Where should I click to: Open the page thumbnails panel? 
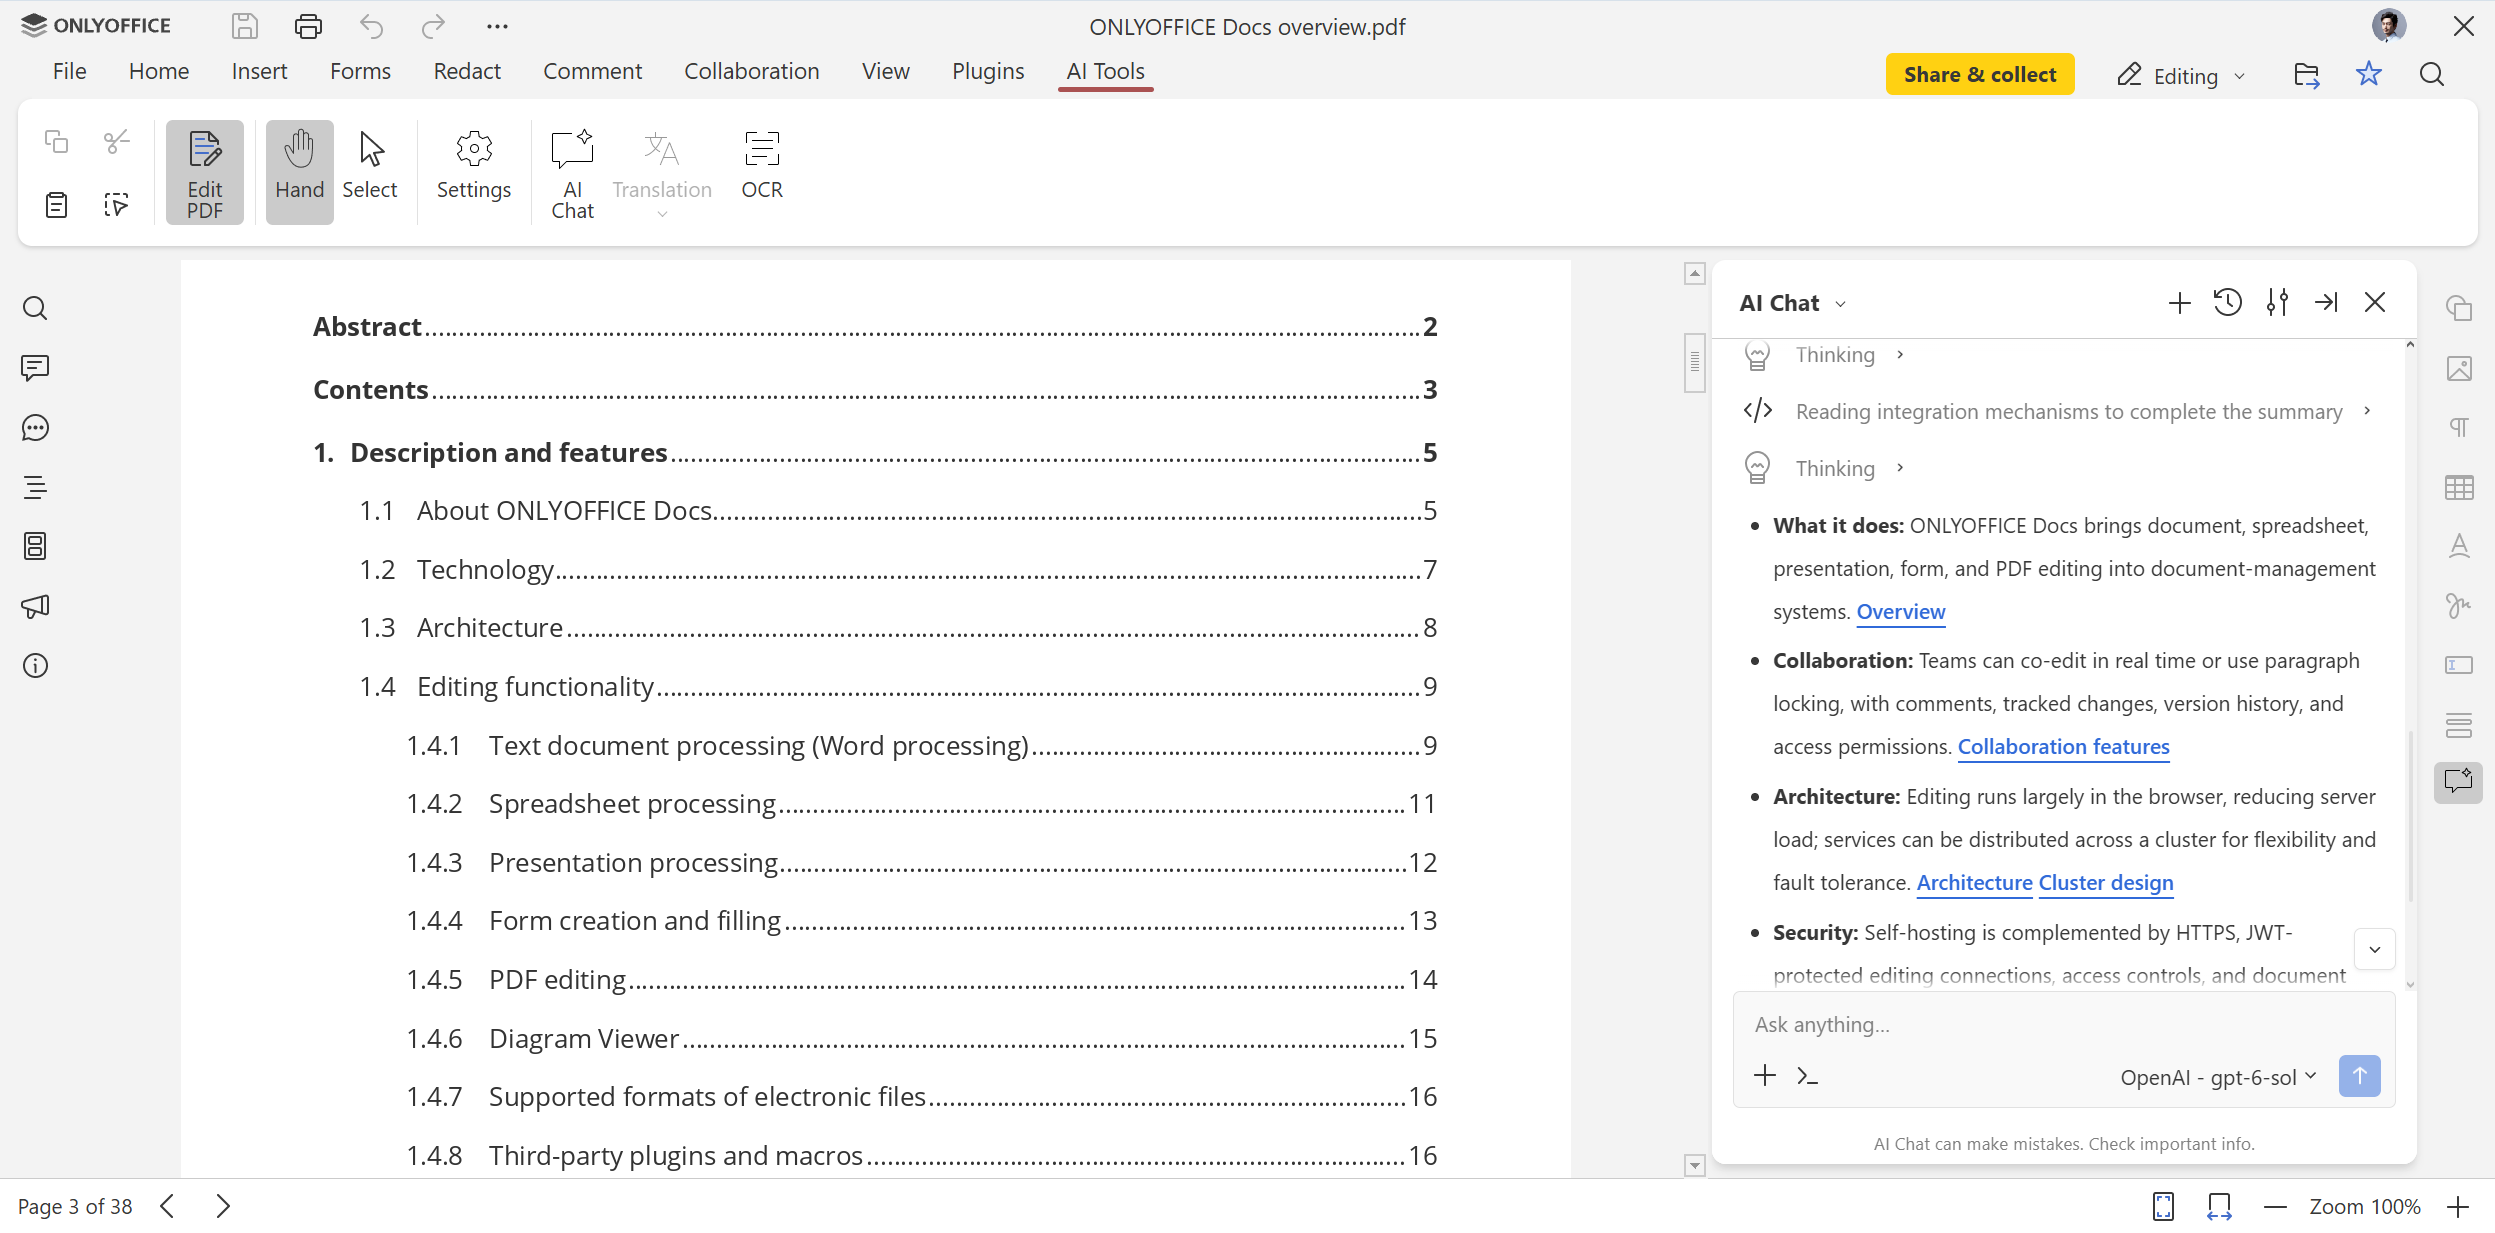(x=35, y=546)
